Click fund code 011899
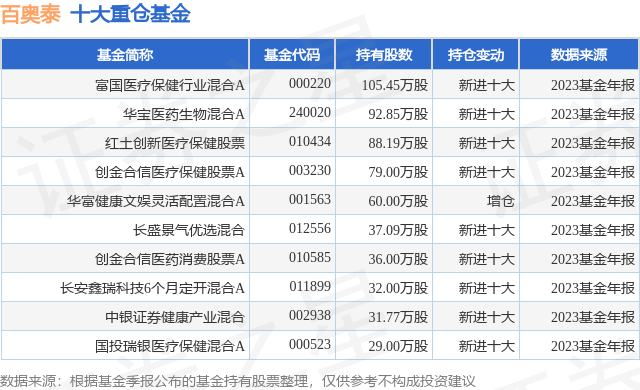The height and width of the screenshot is (390, 640). pos(310,286)
